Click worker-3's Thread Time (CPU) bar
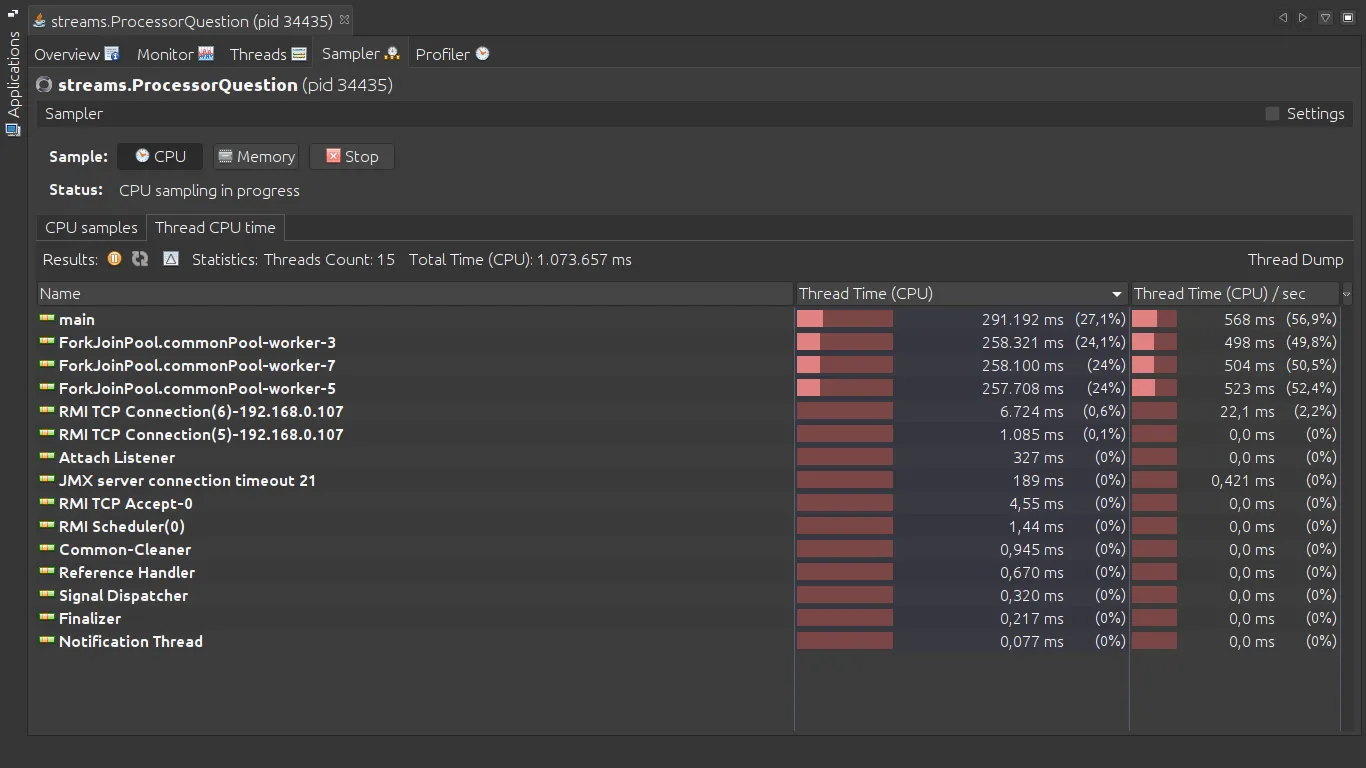Screen dimensions: 1366x768 pos(845,342)
